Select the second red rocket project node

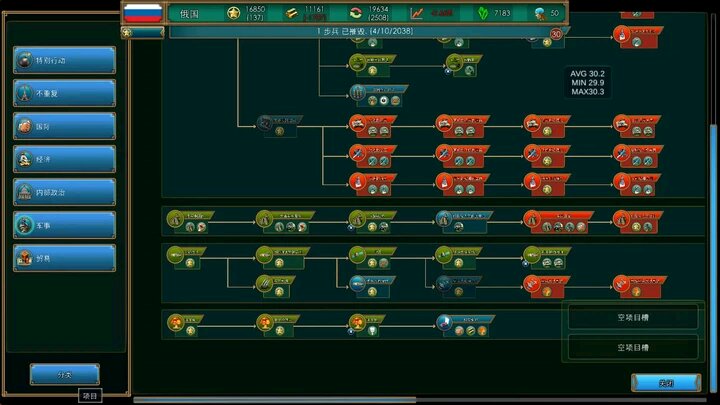462,185
